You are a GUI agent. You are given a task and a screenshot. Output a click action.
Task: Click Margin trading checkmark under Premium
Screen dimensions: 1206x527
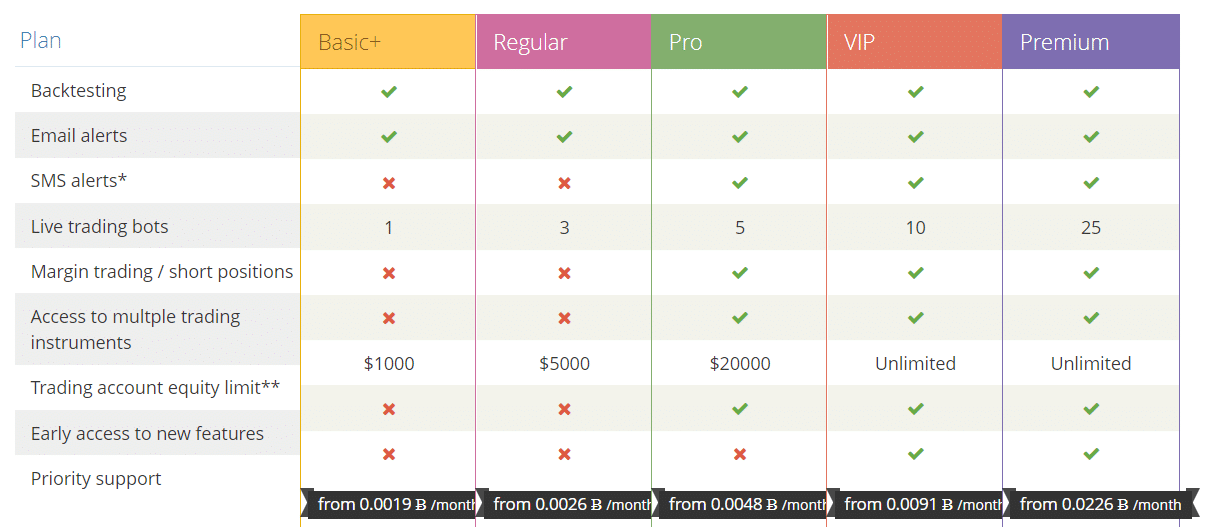[x=1091, y=273]
